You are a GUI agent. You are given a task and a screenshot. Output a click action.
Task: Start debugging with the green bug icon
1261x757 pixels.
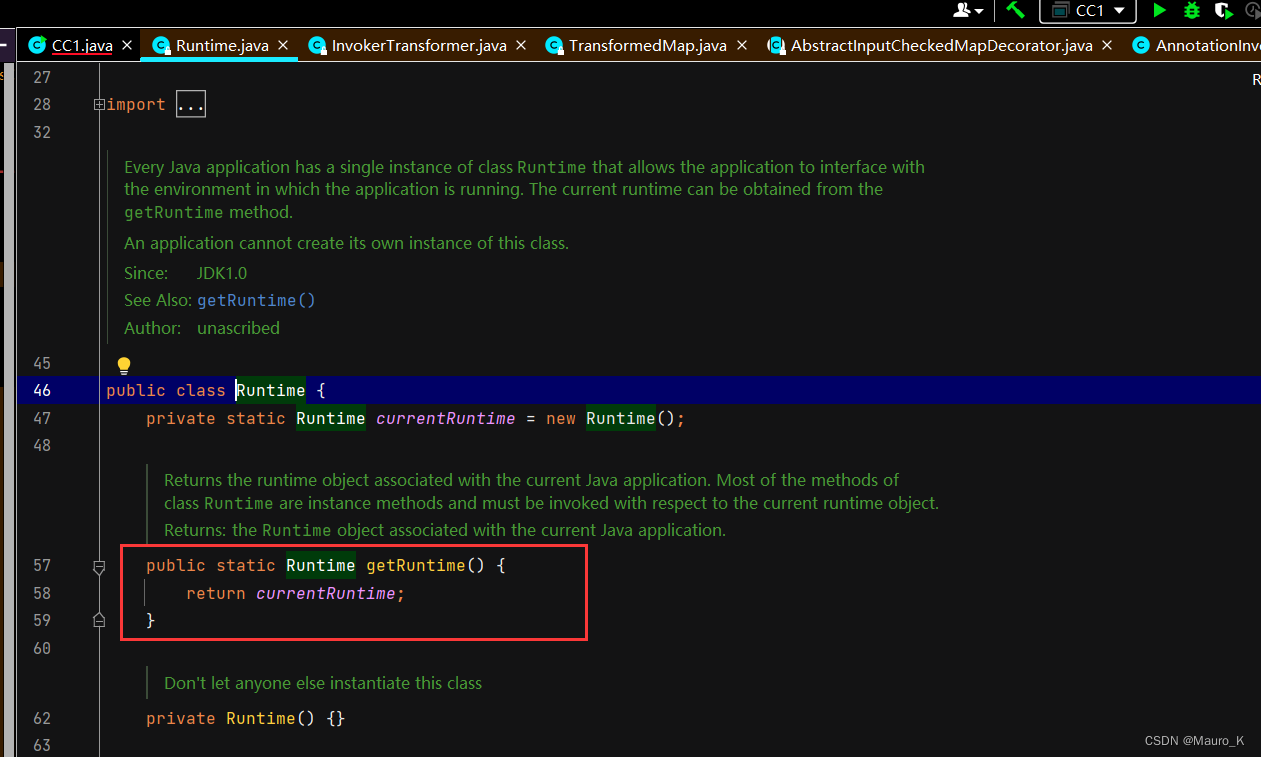[x=1192, y=10]
